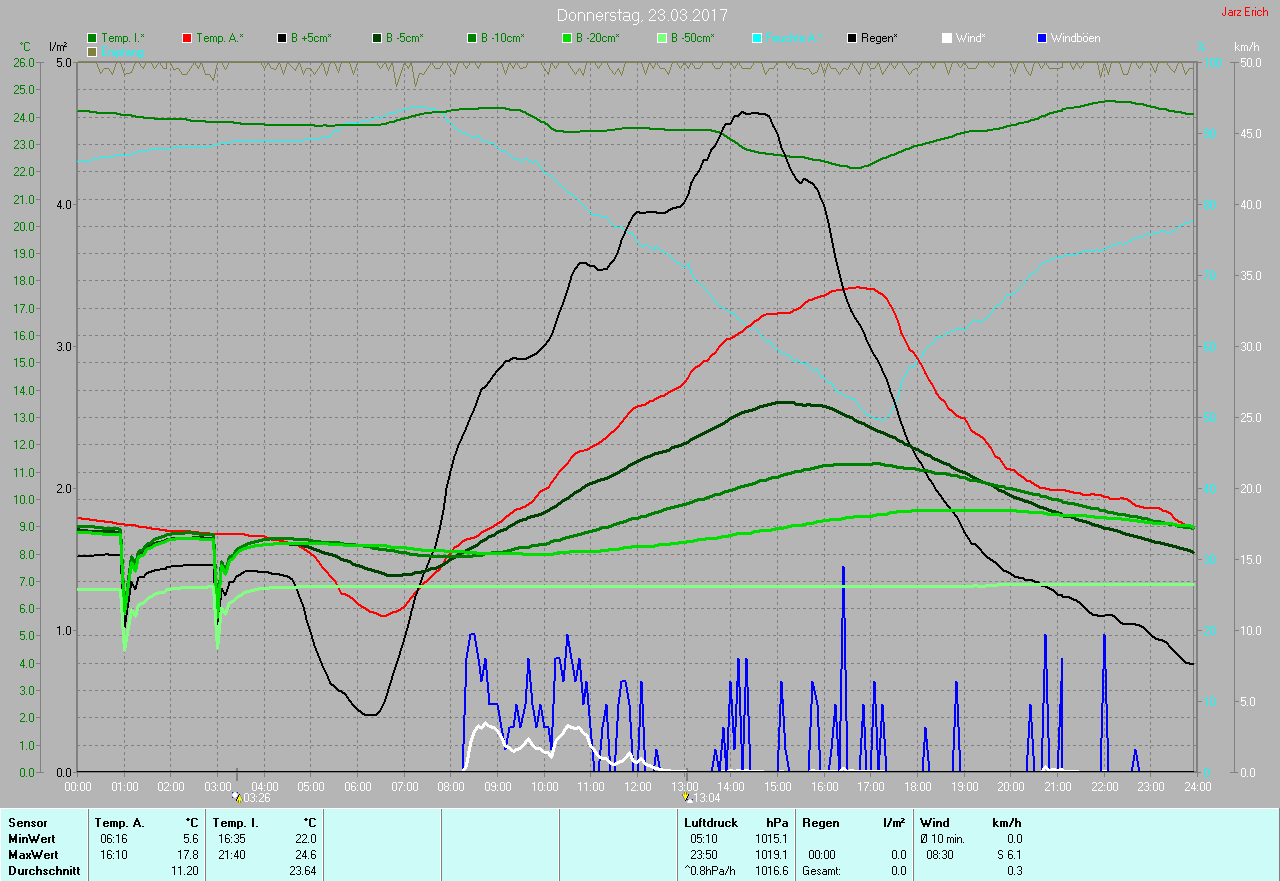Click the red Temp. A. legend swatch
The width and height of the screenshot is (1280, 881).
coord(188,38)
